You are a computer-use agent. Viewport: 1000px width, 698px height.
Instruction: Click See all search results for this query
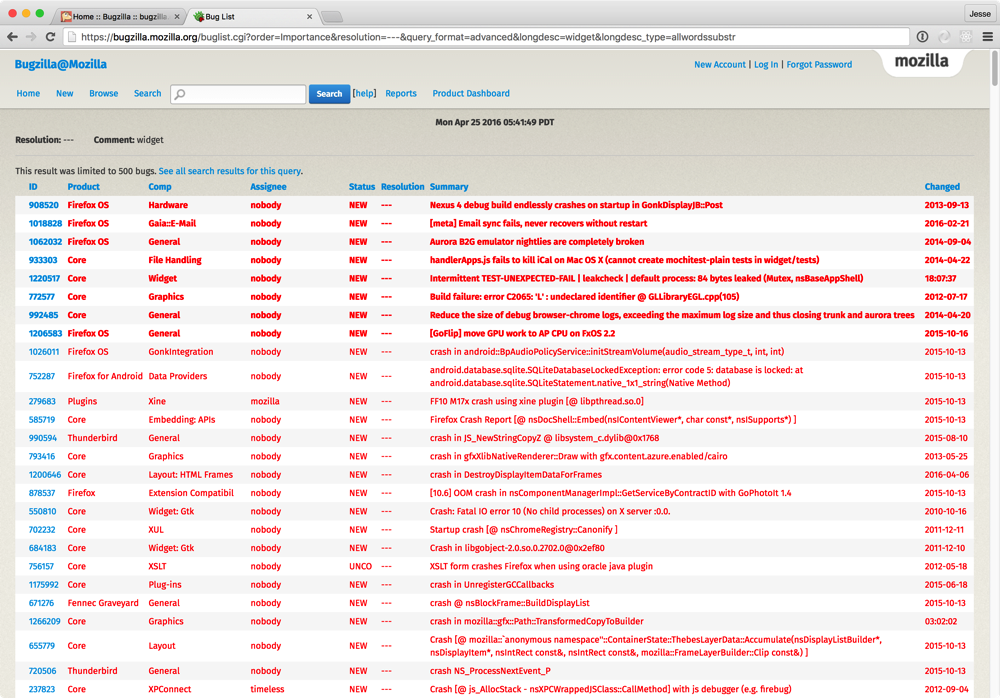(230, 171)
